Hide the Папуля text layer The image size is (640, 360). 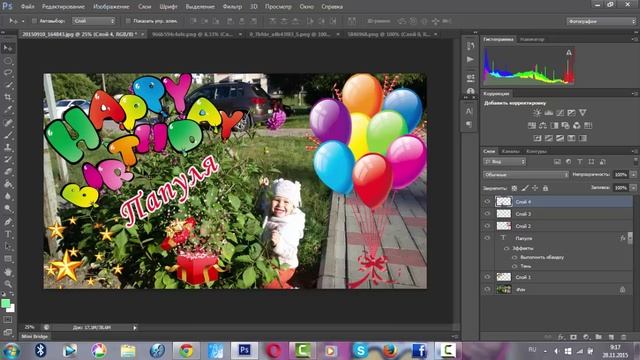[487, 238]
